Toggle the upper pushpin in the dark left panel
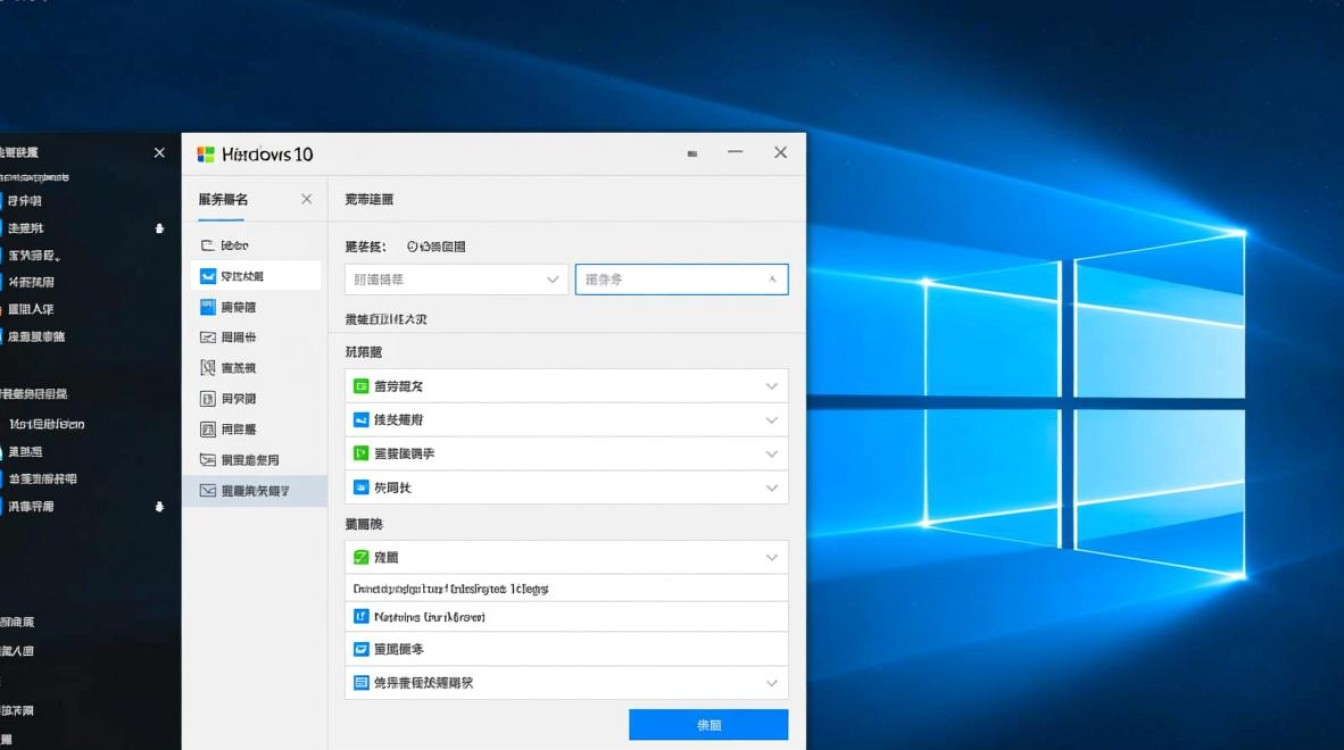The image size is (1344, 750). click(160, 228)
